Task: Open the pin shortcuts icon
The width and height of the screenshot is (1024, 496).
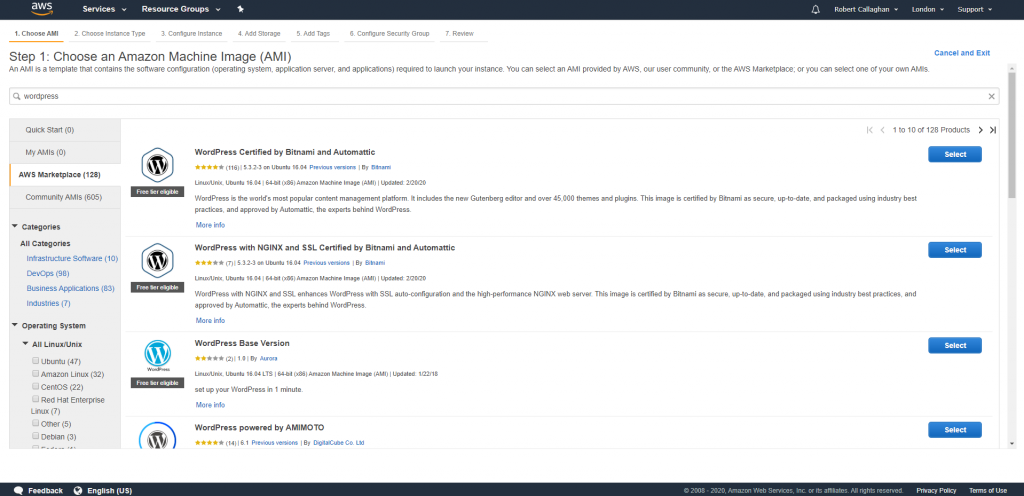Action: [240, 10]
